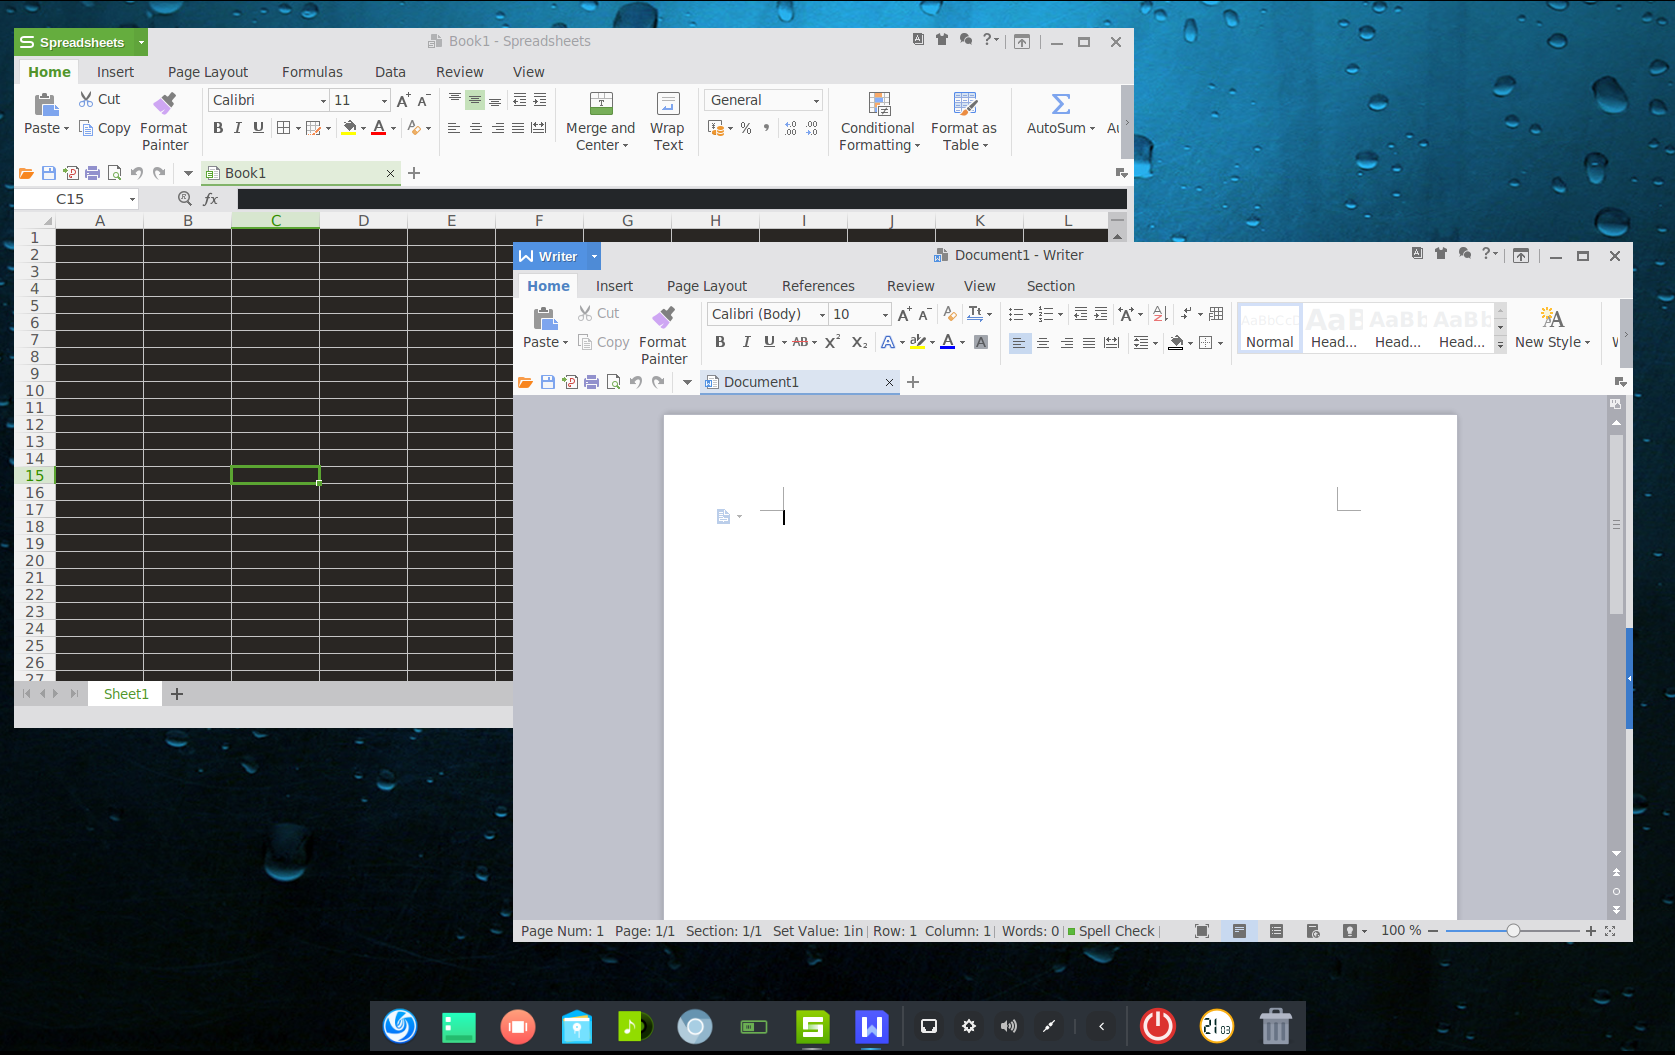Apply superscript in Writer toolbar

832,342
